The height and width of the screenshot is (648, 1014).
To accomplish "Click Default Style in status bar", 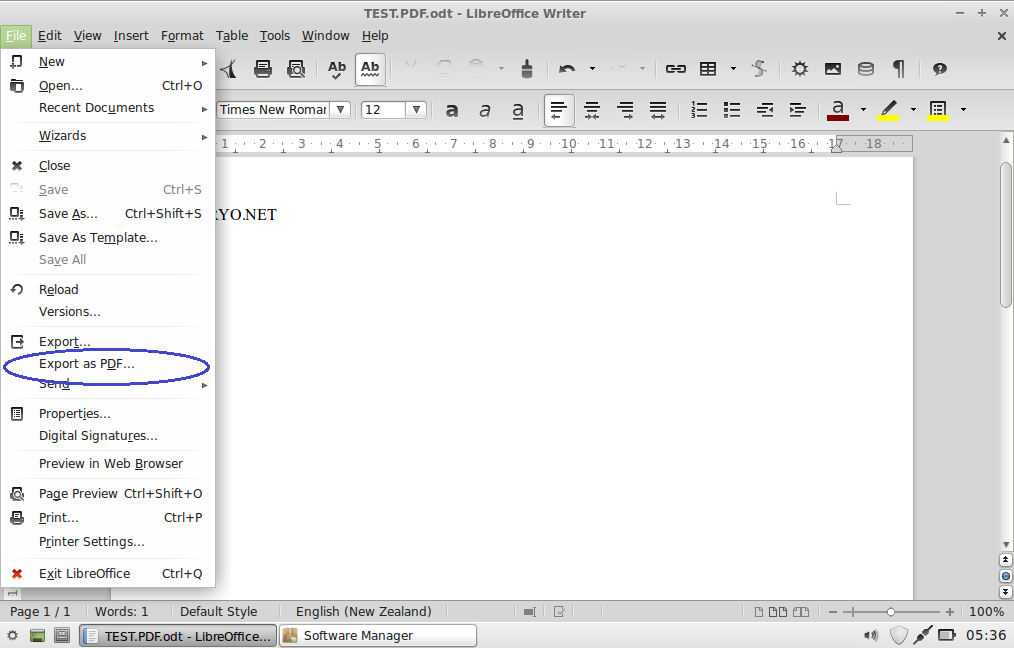I will [219, 612].
